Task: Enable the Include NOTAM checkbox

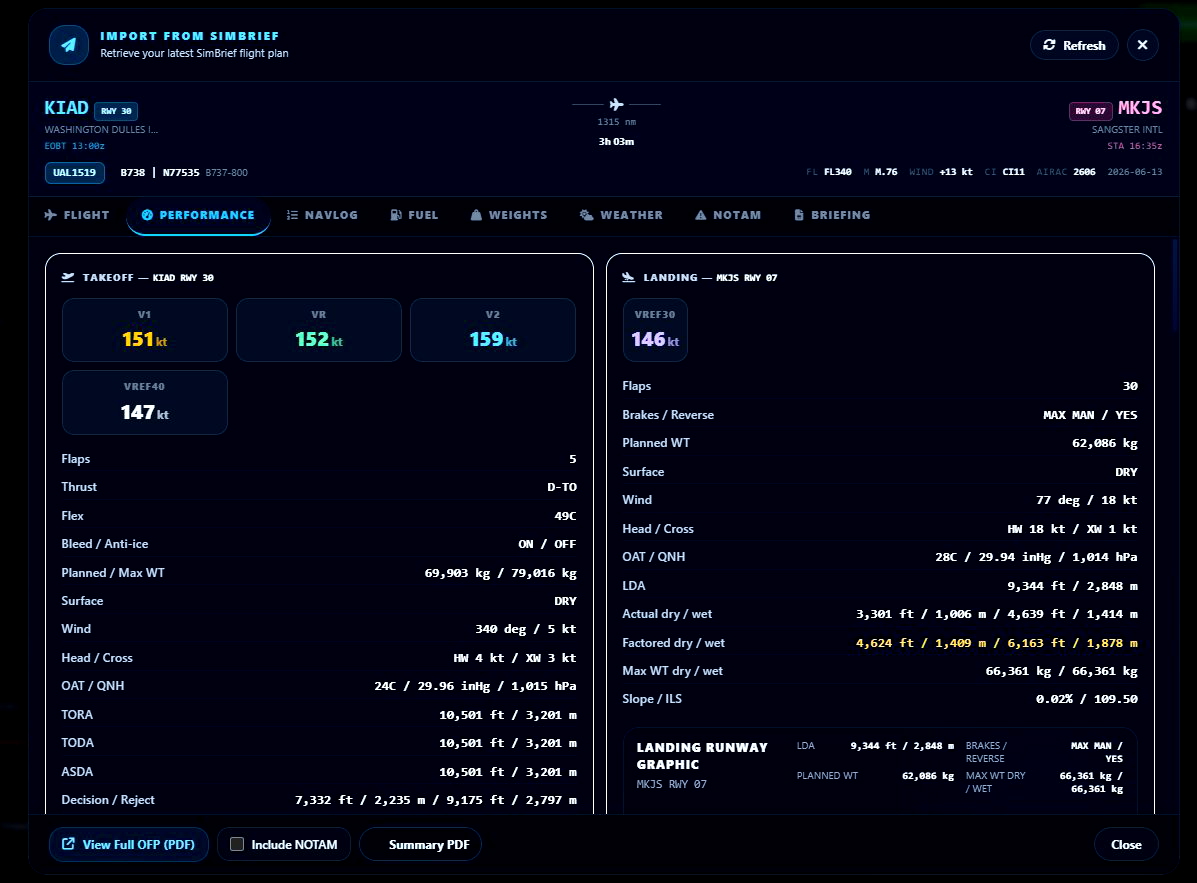Action: point(237,844)
